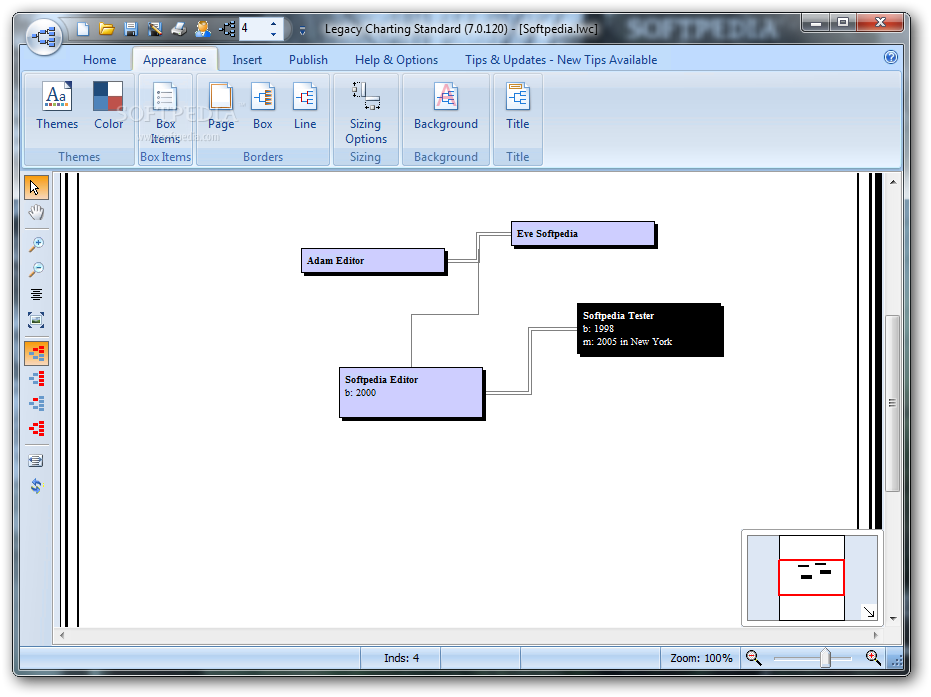Select the pointer arrow tool
This screenshot has width=931, height=697.
[36, 188]
